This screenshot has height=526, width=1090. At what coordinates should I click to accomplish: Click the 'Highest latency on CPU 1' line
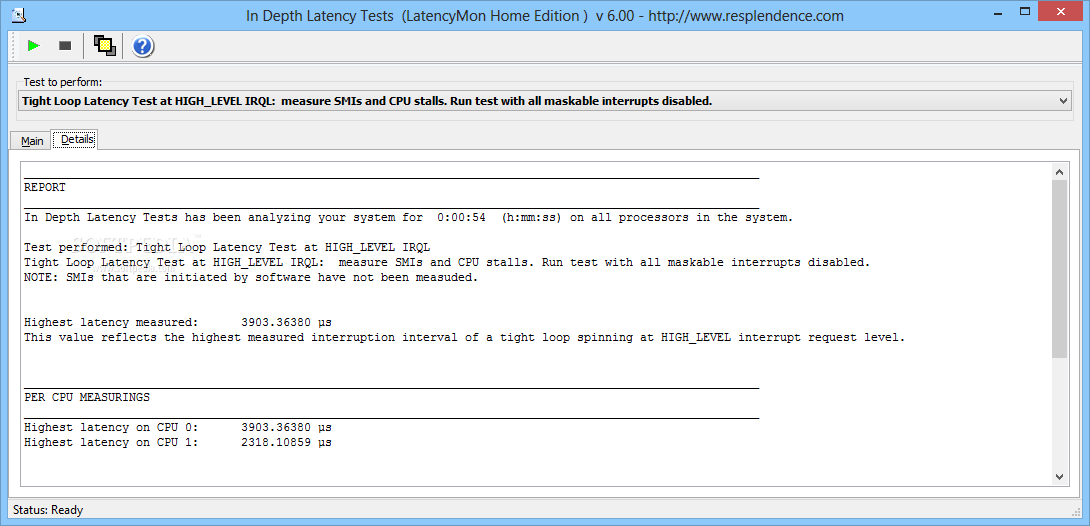point(178,443)
